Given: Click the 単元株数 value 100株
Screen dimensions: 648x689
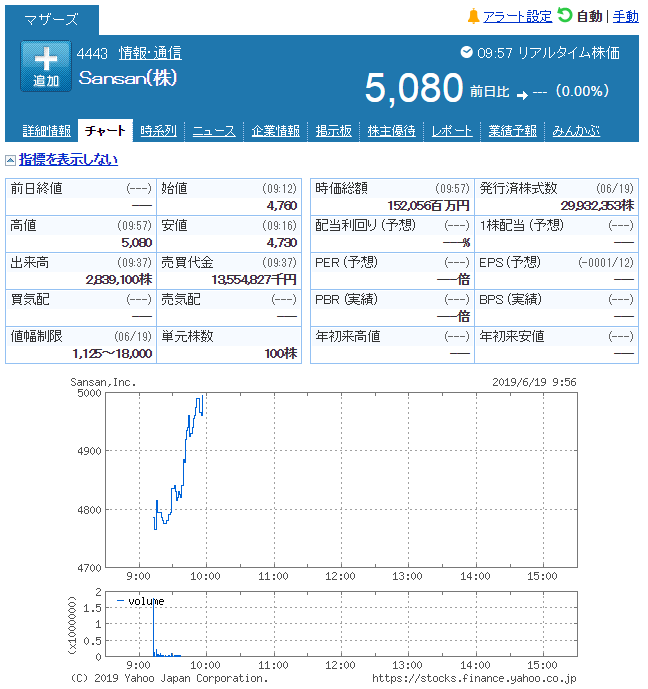Looking at the screenshot, I should tap(281, 353).
